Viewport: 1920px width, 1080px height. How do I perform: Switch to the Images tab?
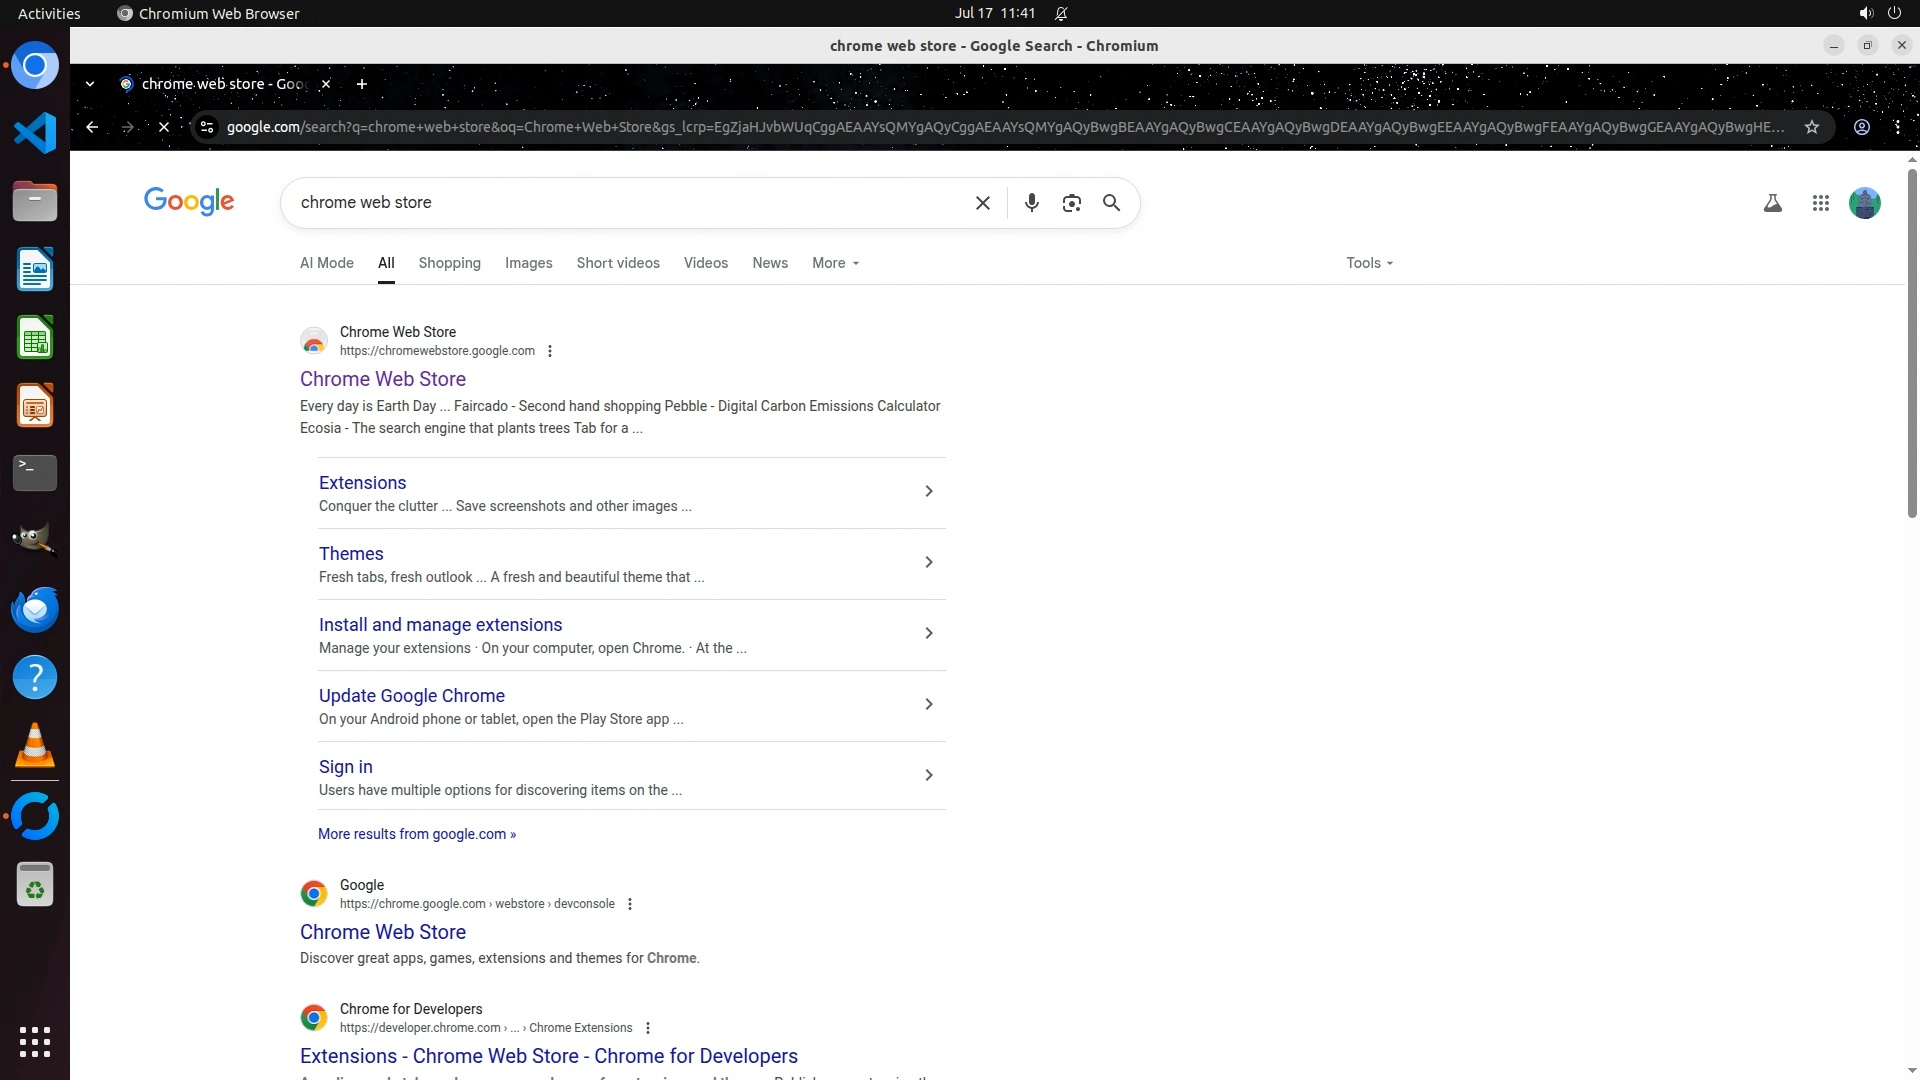528,263
